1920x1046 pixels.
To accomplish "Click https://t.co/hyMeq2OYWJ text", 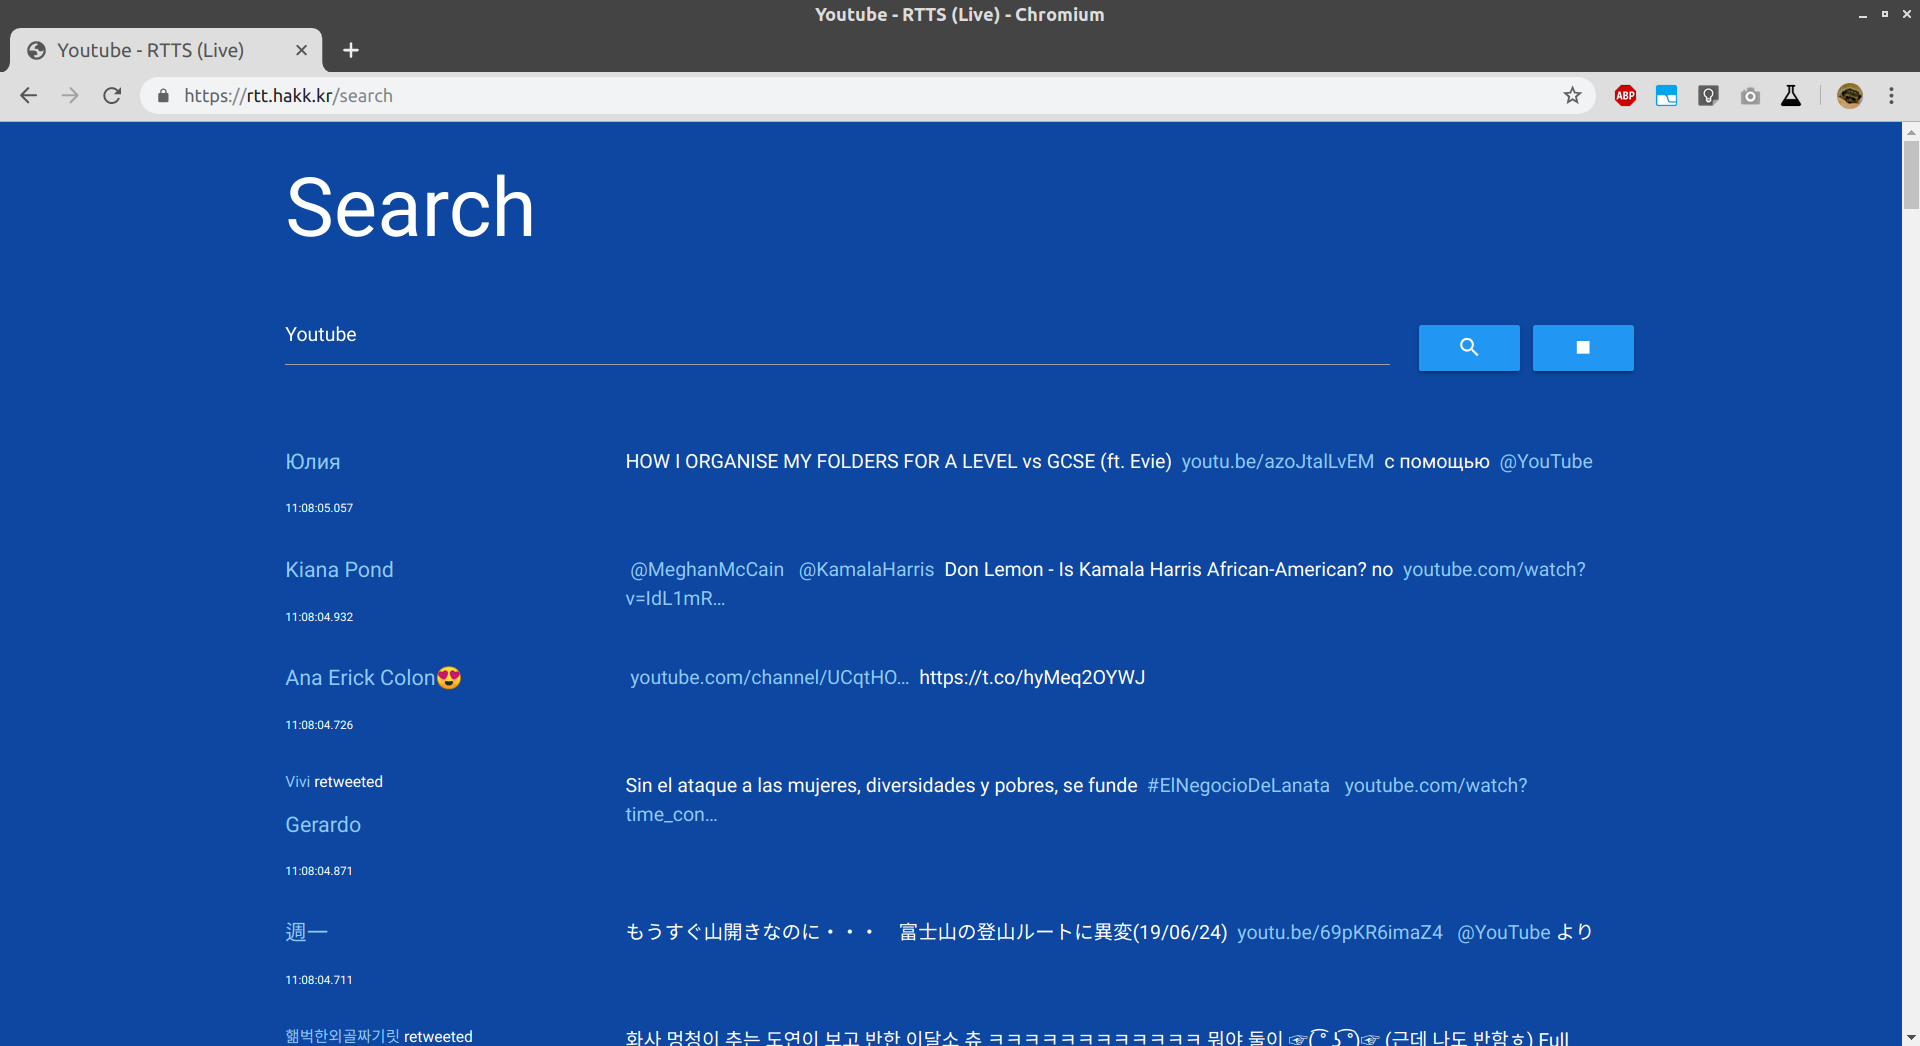I will click(x=1032, y=678).
